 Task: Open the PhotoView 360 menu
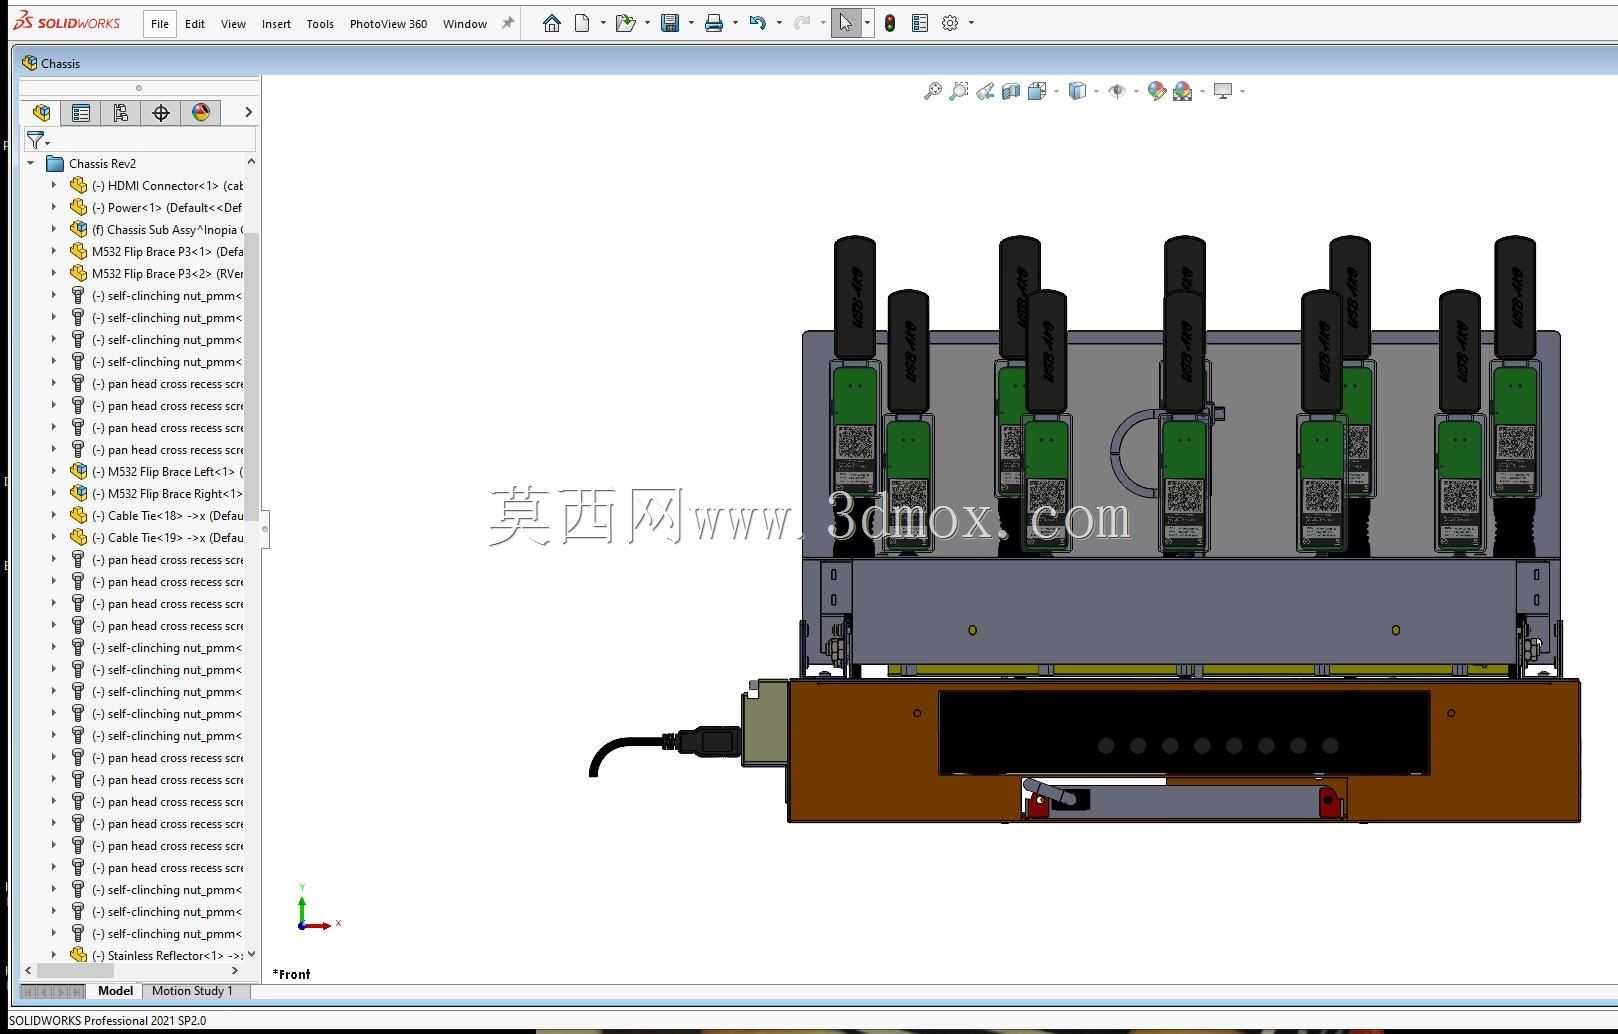388,23
